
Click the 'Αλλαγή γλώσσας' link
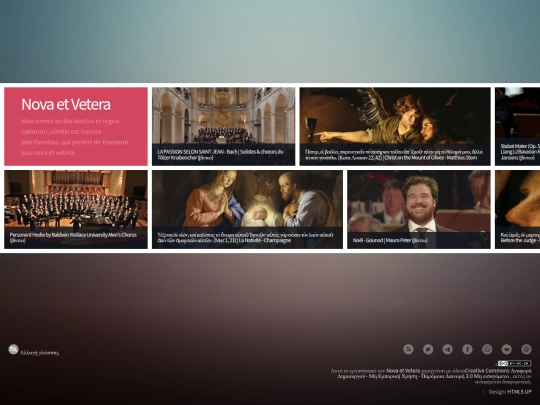click(39, 353)
